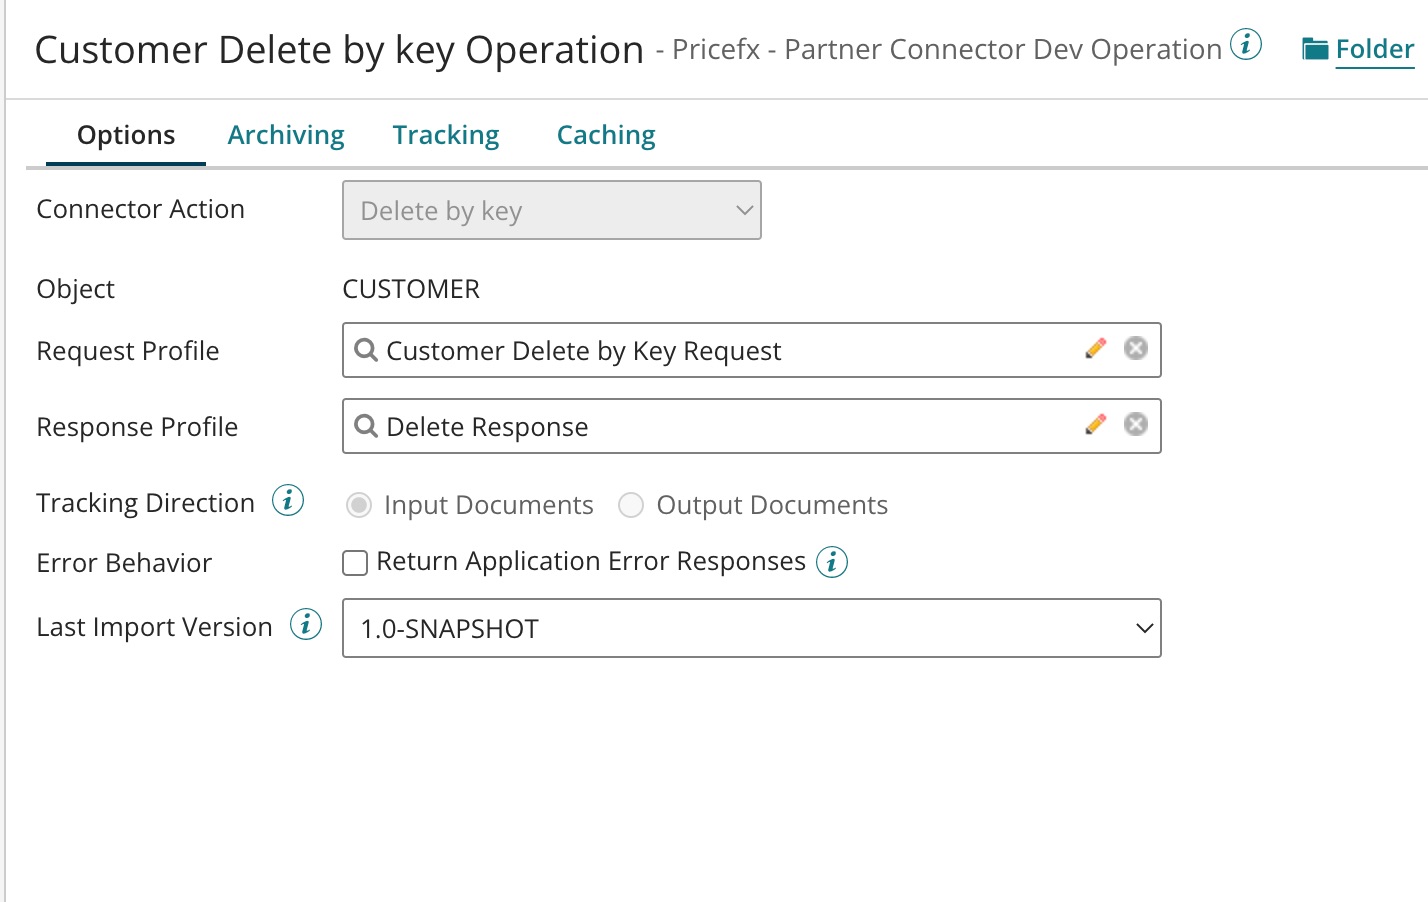Click the Last Import Version info icon
1428x902 pixels.
click(306, 625)
